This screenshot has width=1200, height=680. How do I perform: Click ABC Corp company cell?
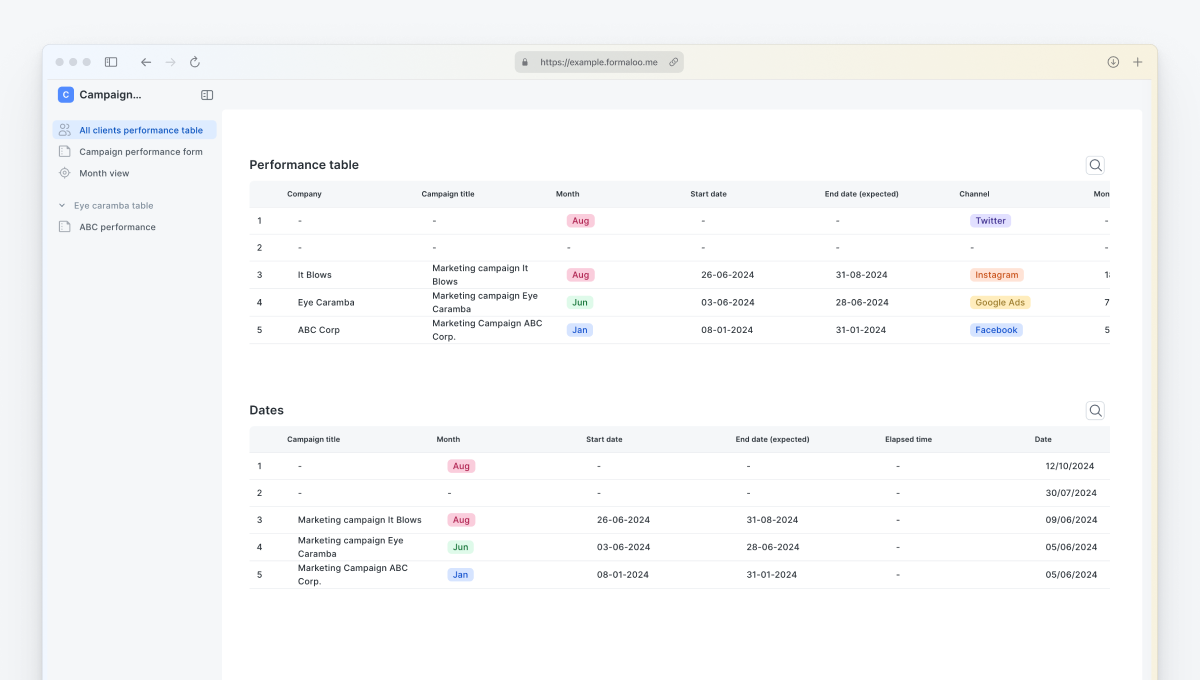319,330
